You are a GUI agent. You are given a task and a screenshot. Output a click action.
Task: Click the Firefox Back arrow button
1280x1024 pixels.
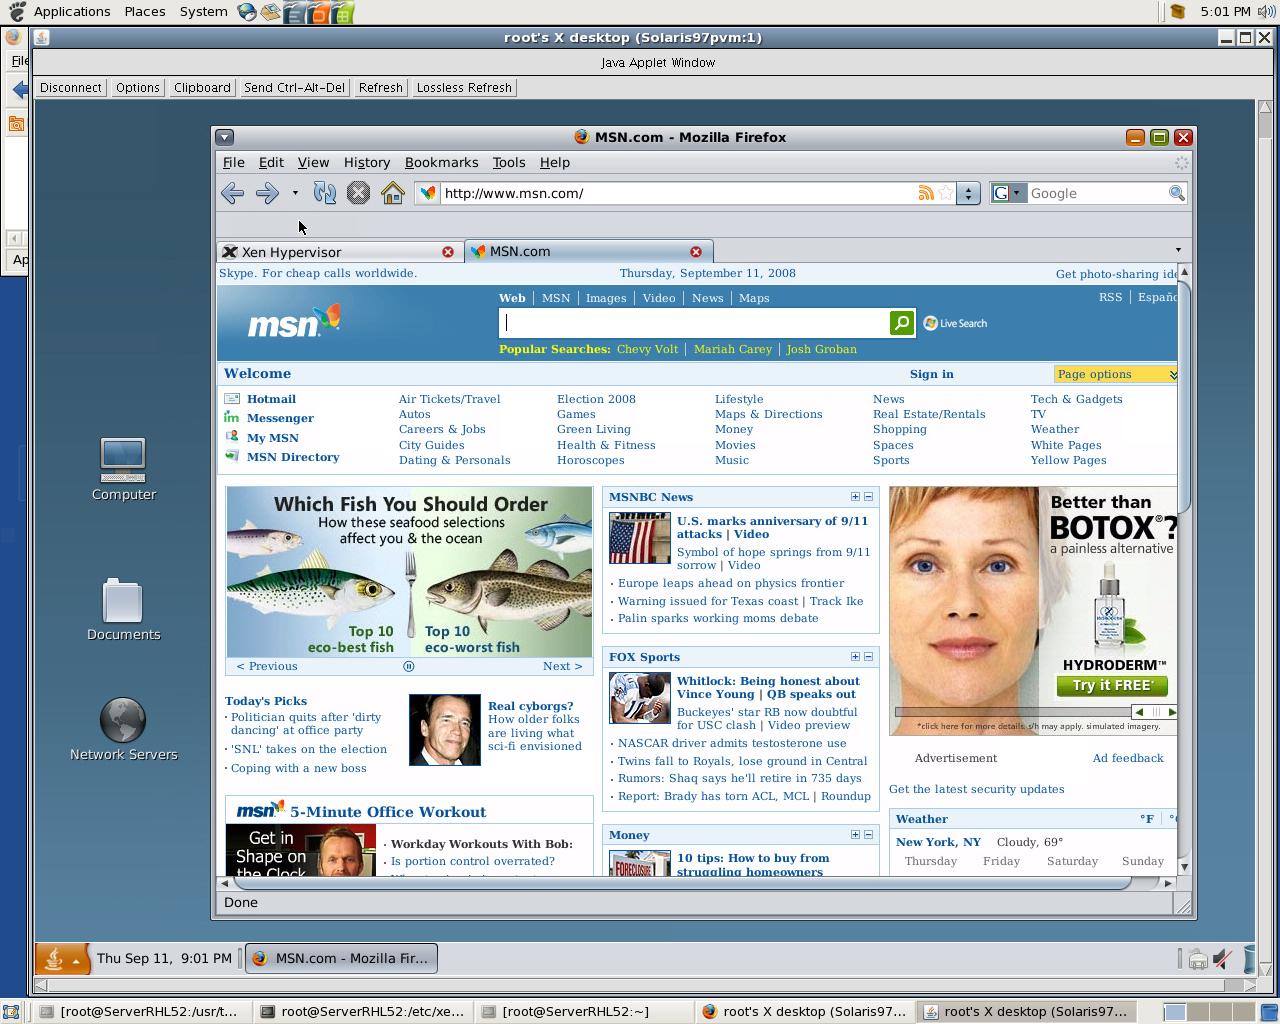232,193
